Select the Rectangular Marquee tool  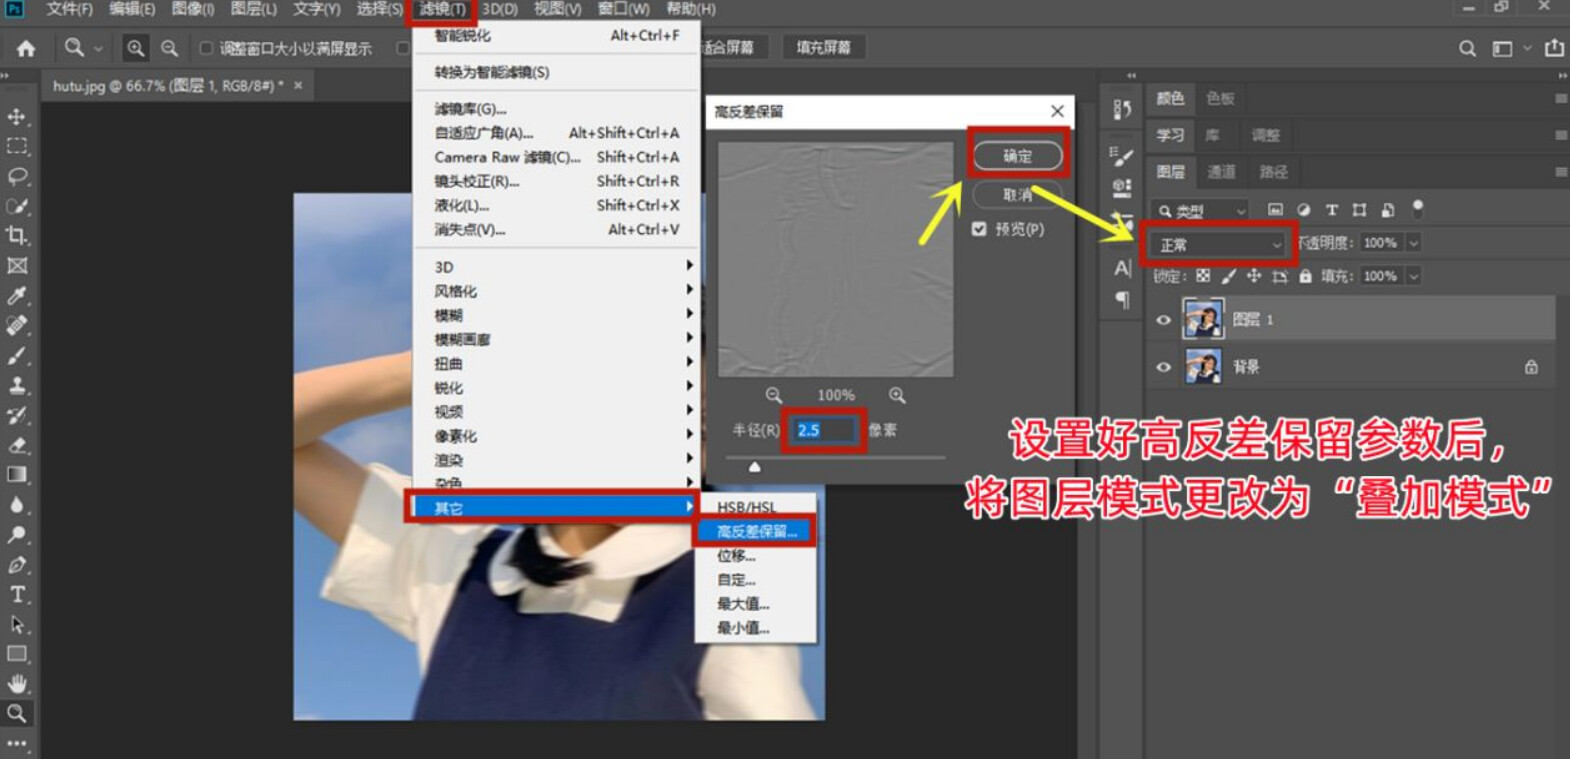17,146
